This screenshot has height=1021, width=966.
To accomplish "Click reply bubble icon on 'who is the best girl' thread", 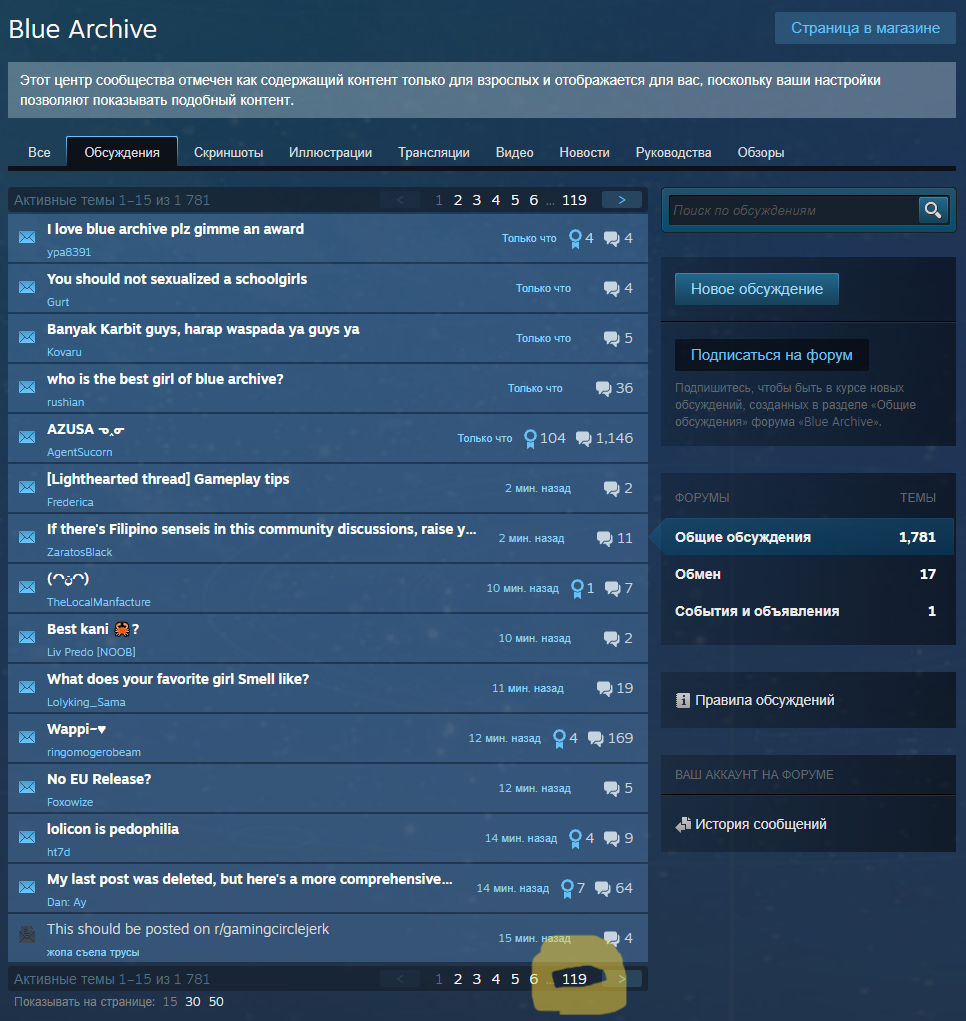I will [x=603, y=389].
